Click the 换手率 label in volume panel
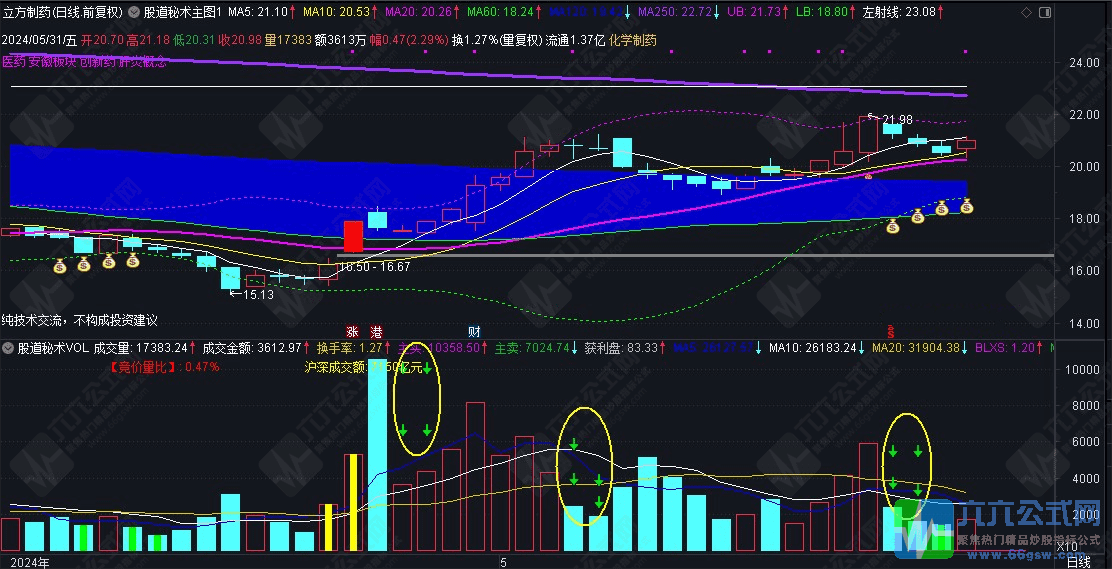The height and width of the screenshot is (569, 1112). click(335, 349)
